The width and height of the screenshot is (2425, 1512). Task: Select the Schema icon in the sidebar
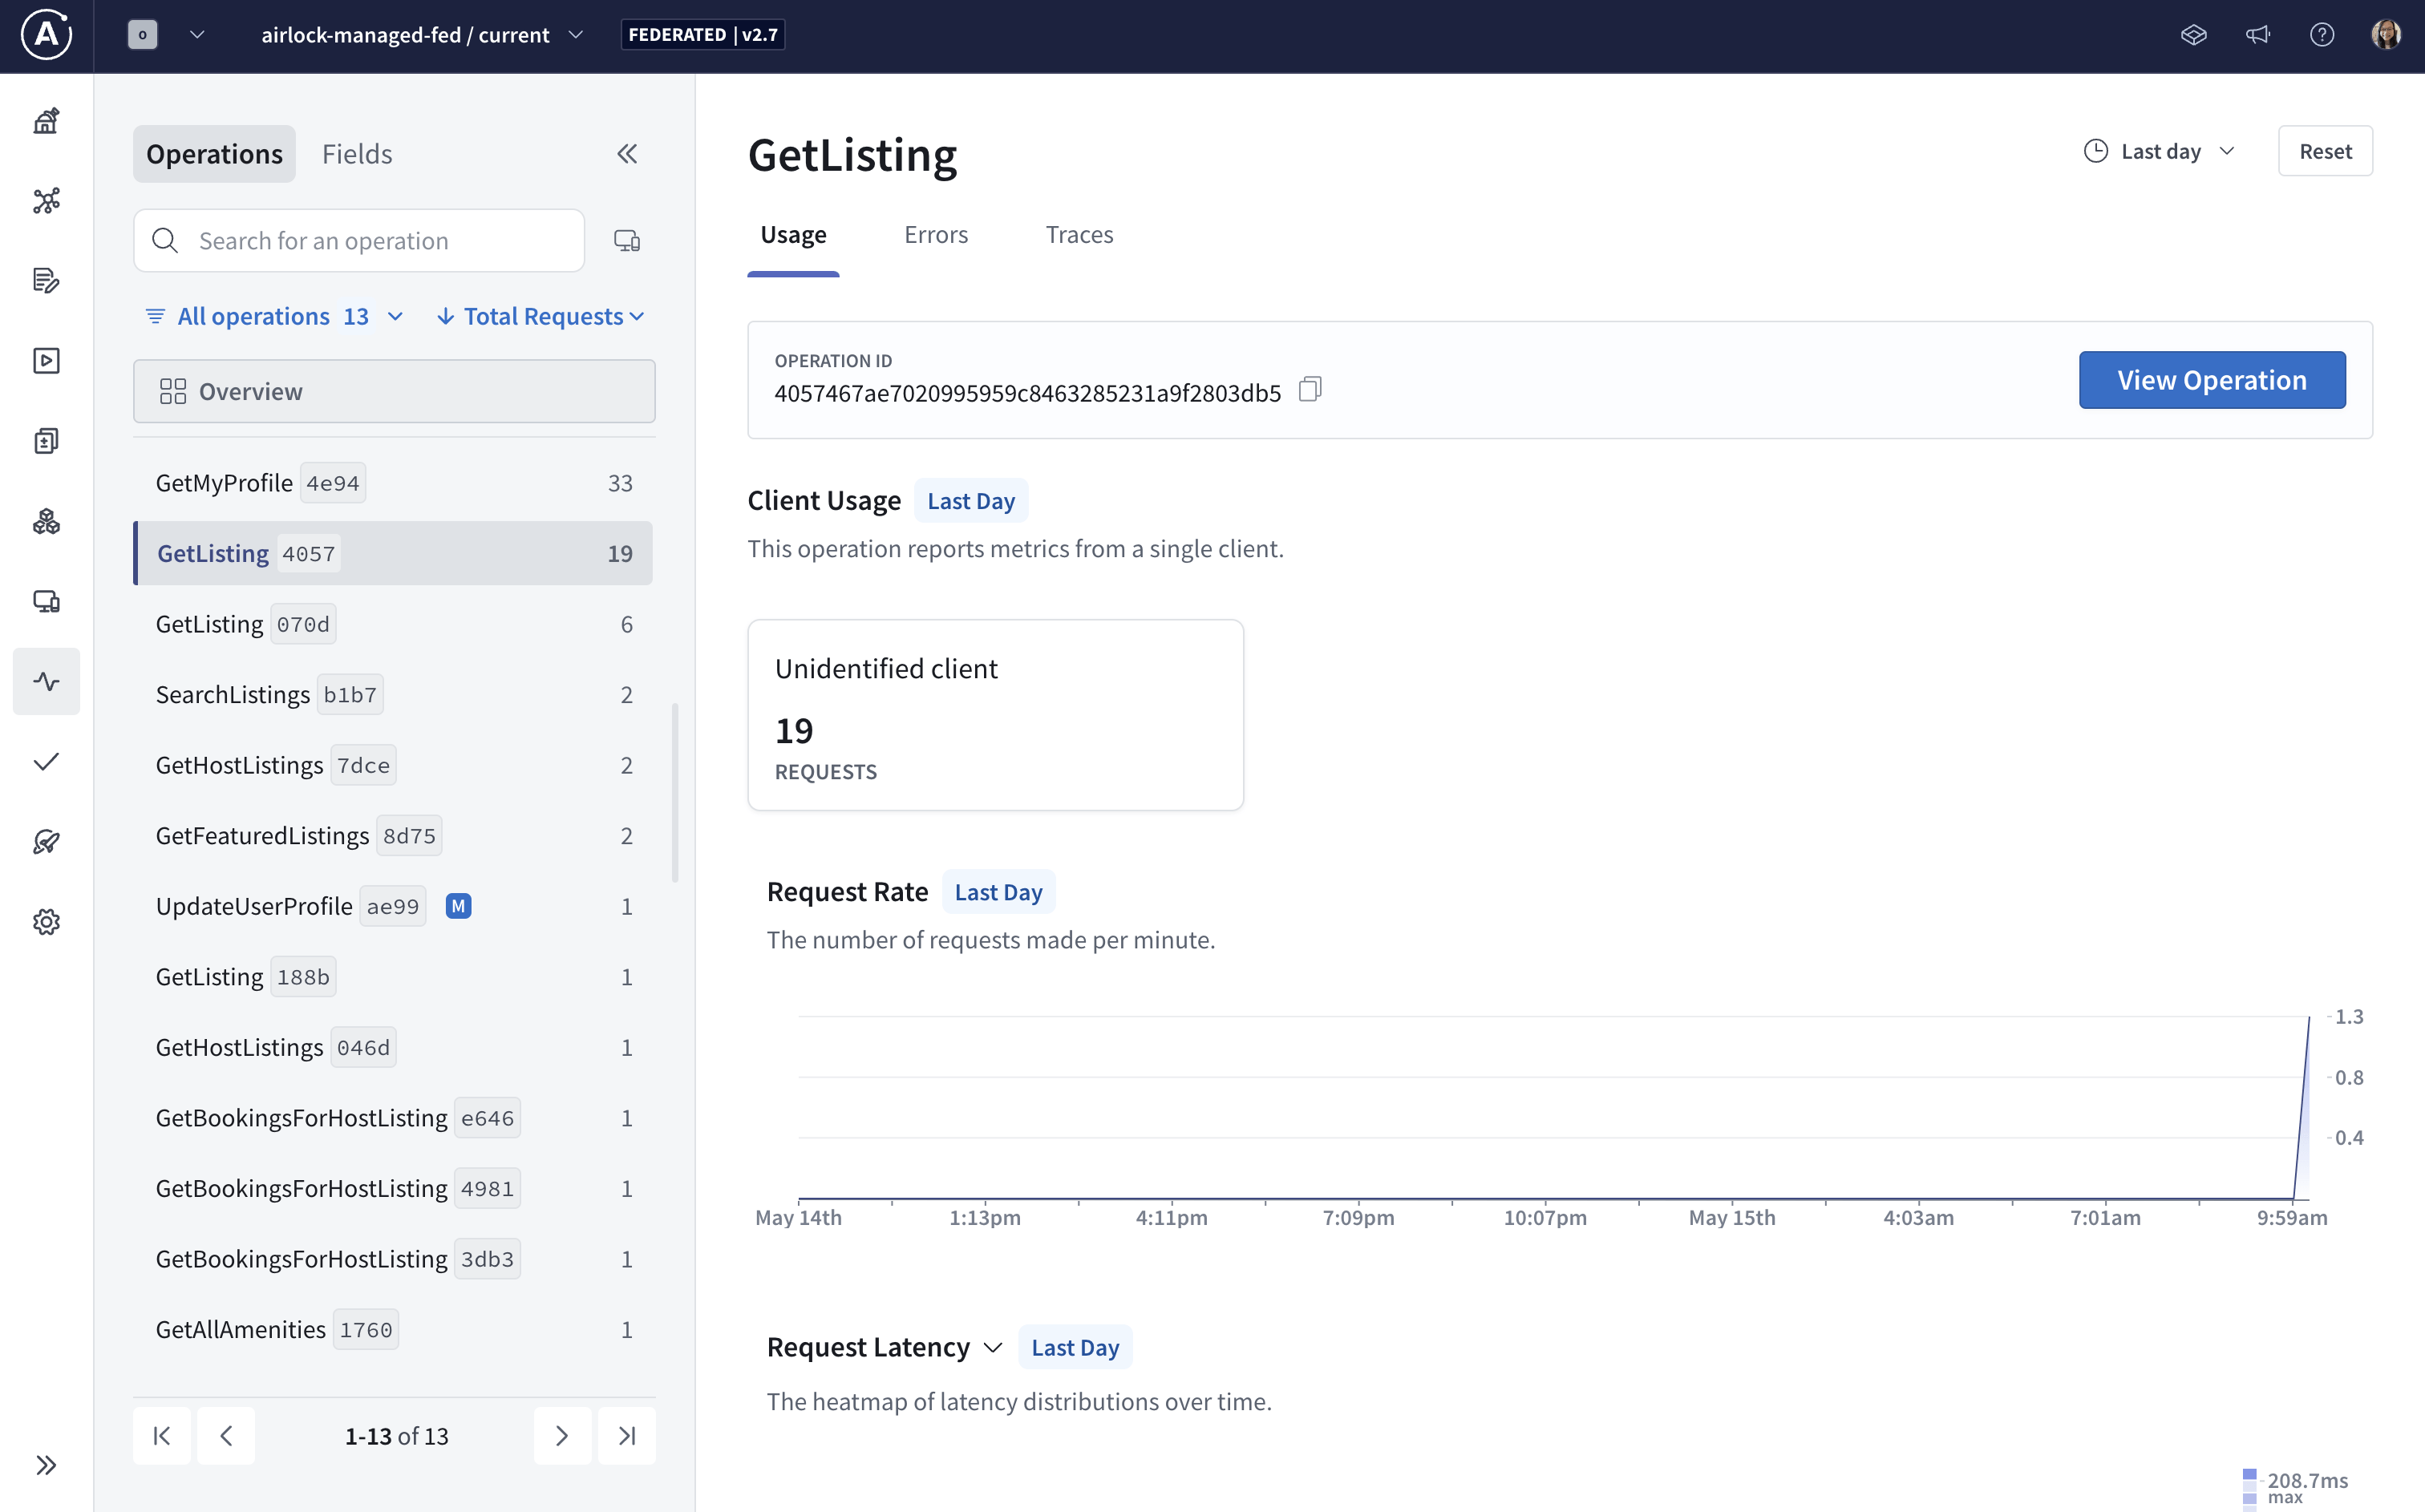(x=46, y=201)
